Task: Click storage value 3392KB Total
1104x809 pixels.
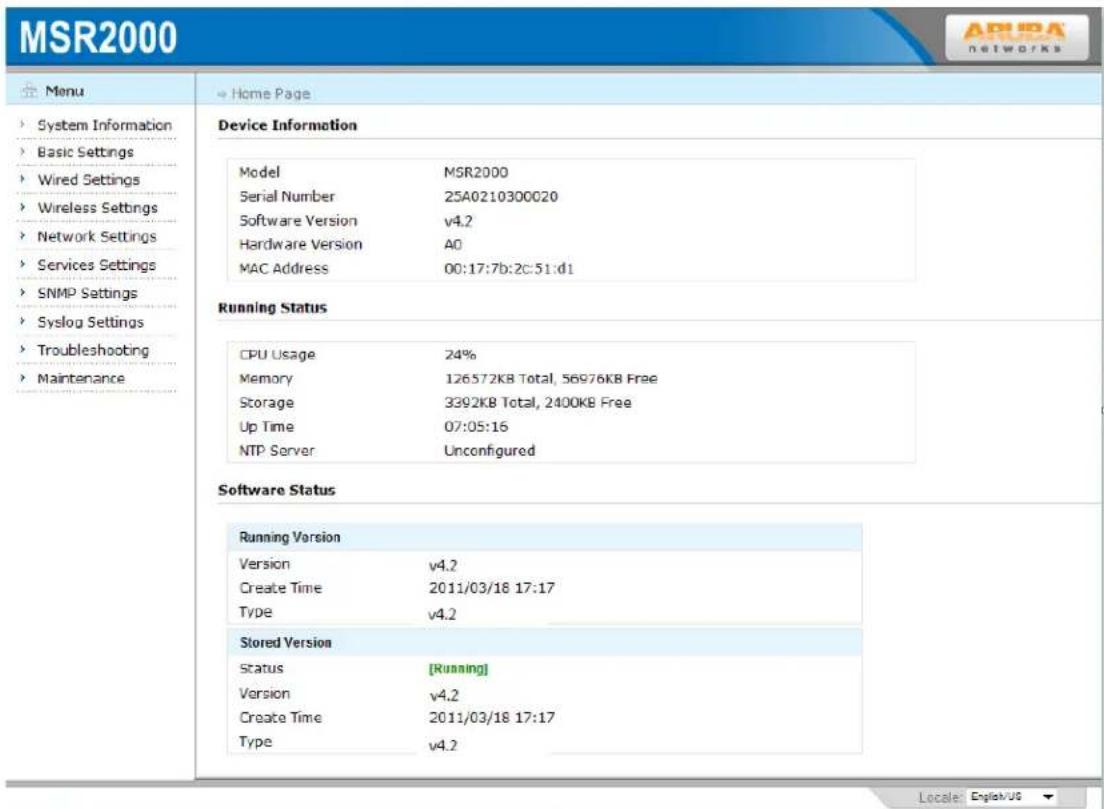Action: [x=491, y=403]
